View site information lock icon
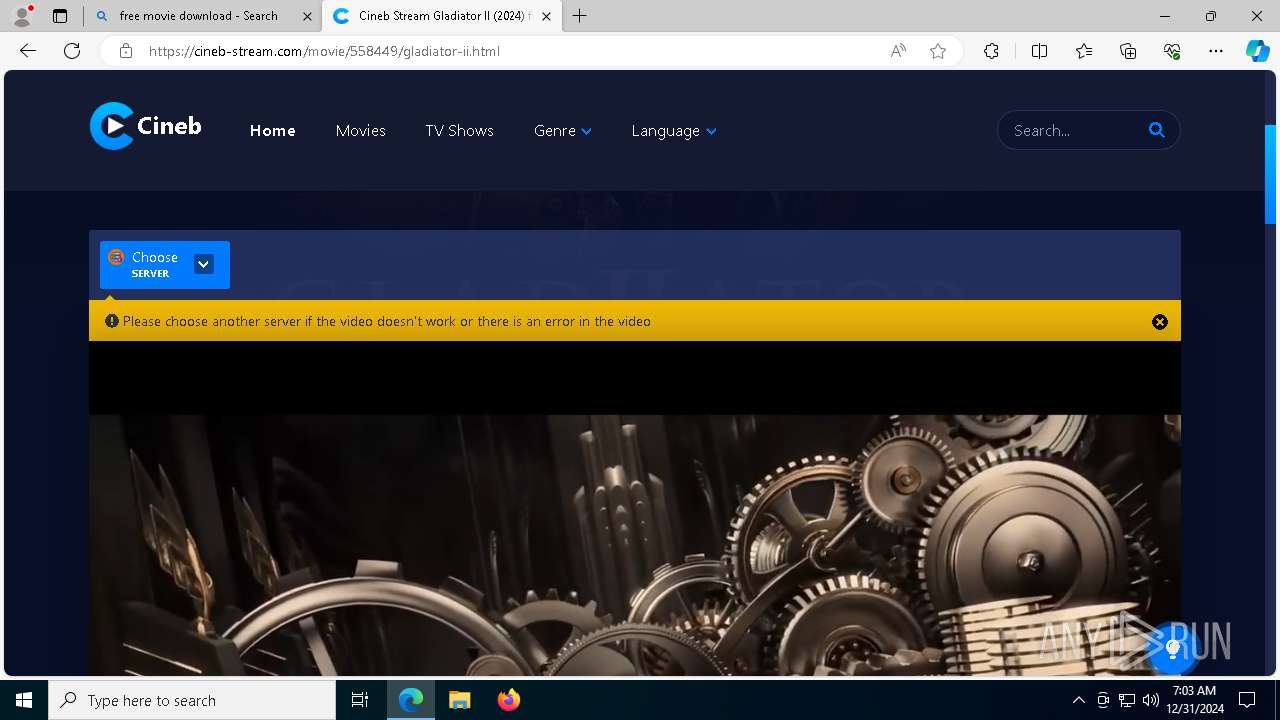The width and height of the screenshot is (1280, 720). (126, 51)
